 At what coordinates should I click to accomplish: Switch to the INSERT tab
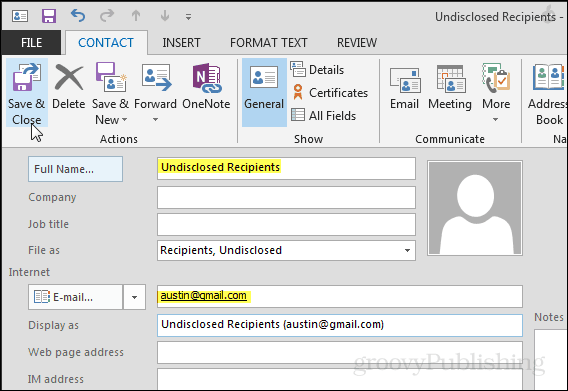181,43
